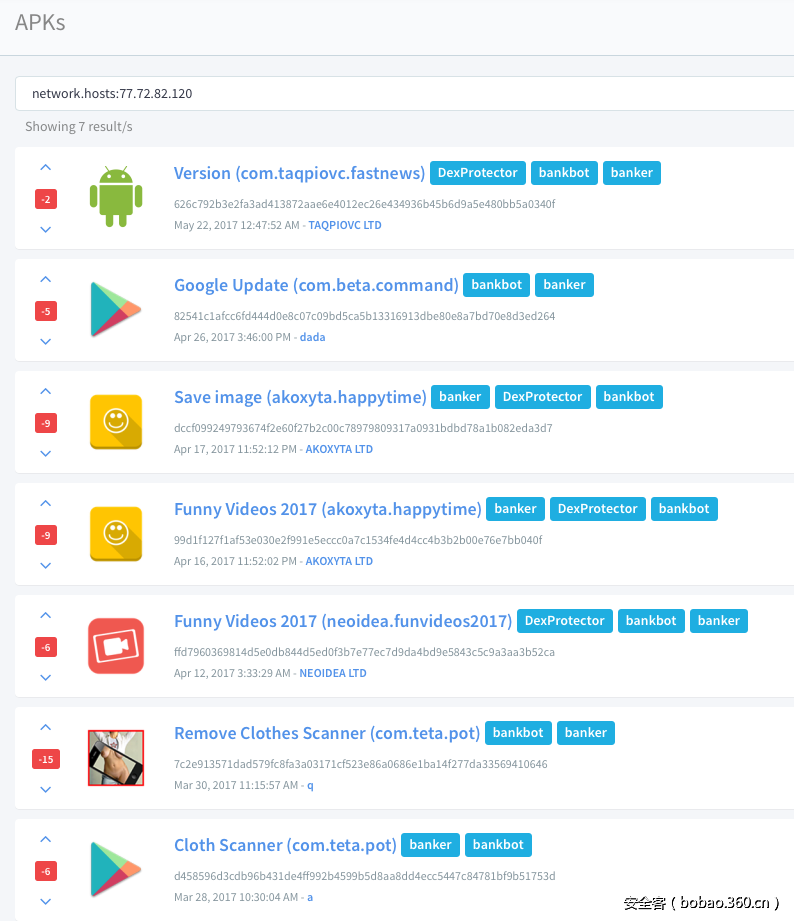794x921 pixels.
Task: Open Version (com.taqpiovc.fastnews) APK link
Action: pyautogui.click(x=299, y=173)
